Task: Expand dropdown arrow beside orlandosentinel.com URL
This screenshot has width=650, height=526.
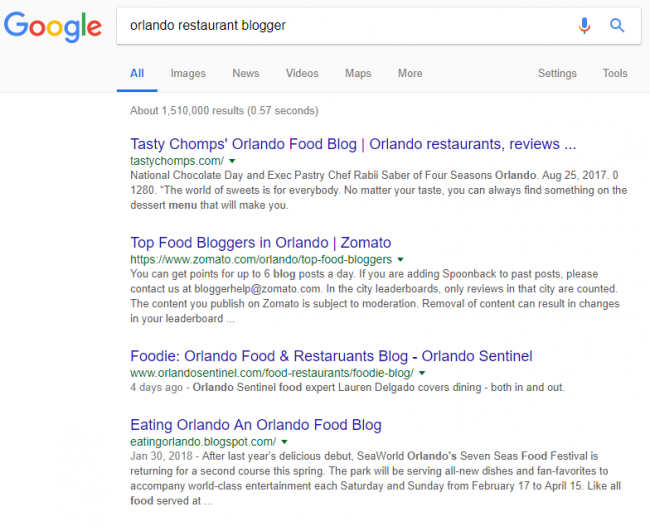Action: click(x=422, y=373)
